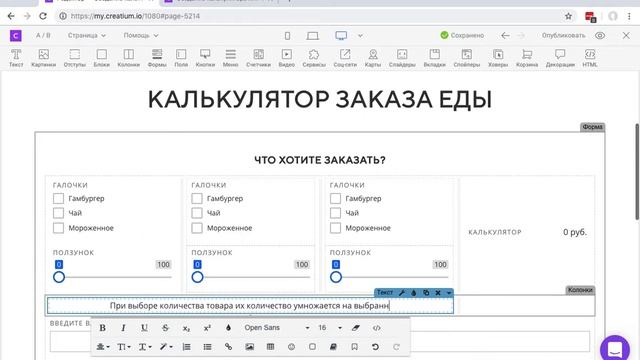Go back with editor undo arrow
640x360 pixels.
pyautogui.click(x=505, y=36)
